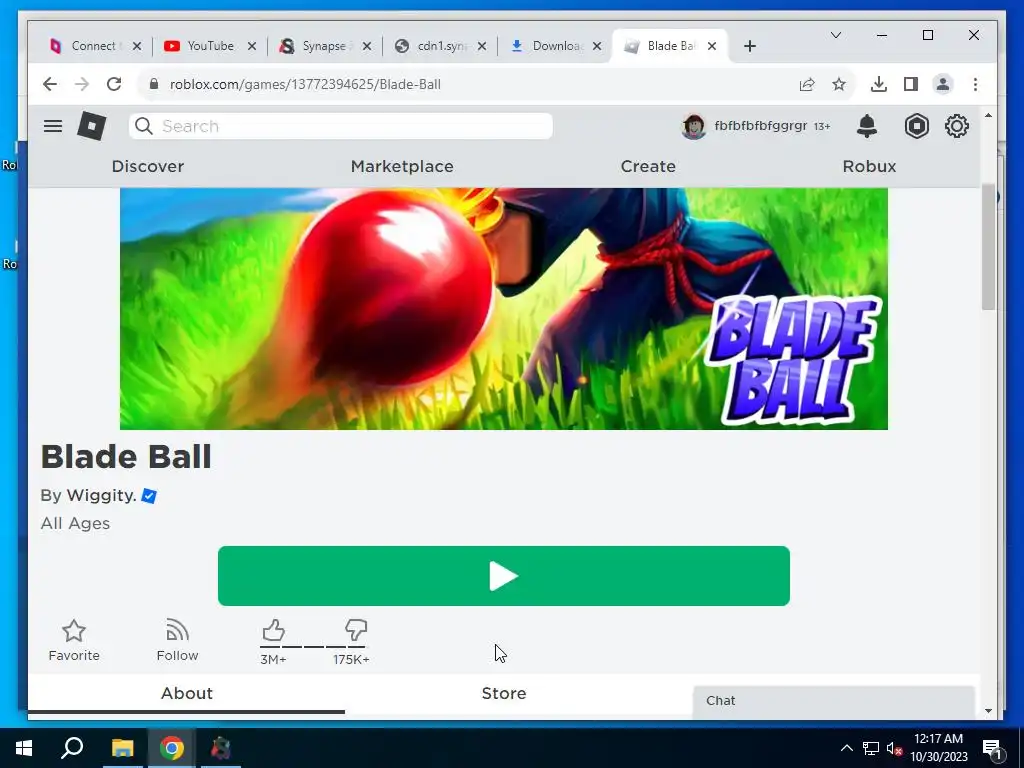Open File Explorer from taskbar
The height and width of the screenshot is (768, 1024).
point(122,748)
